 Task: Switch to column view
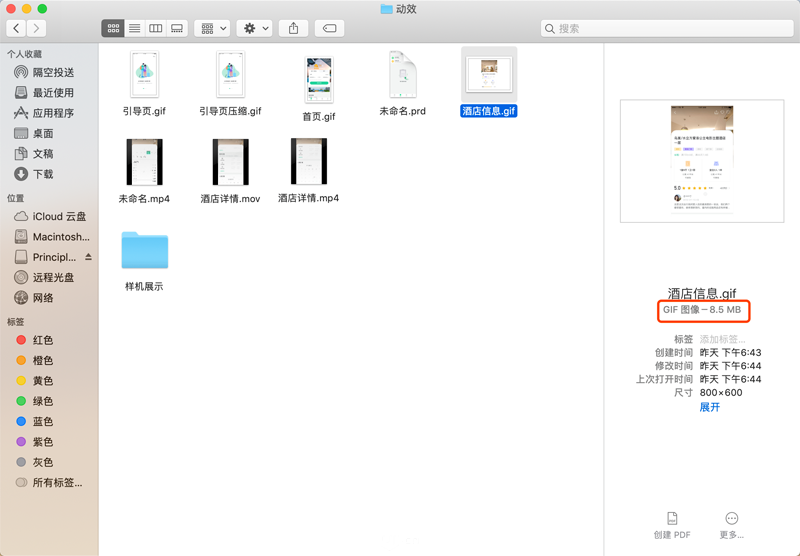tap(156, 28)
